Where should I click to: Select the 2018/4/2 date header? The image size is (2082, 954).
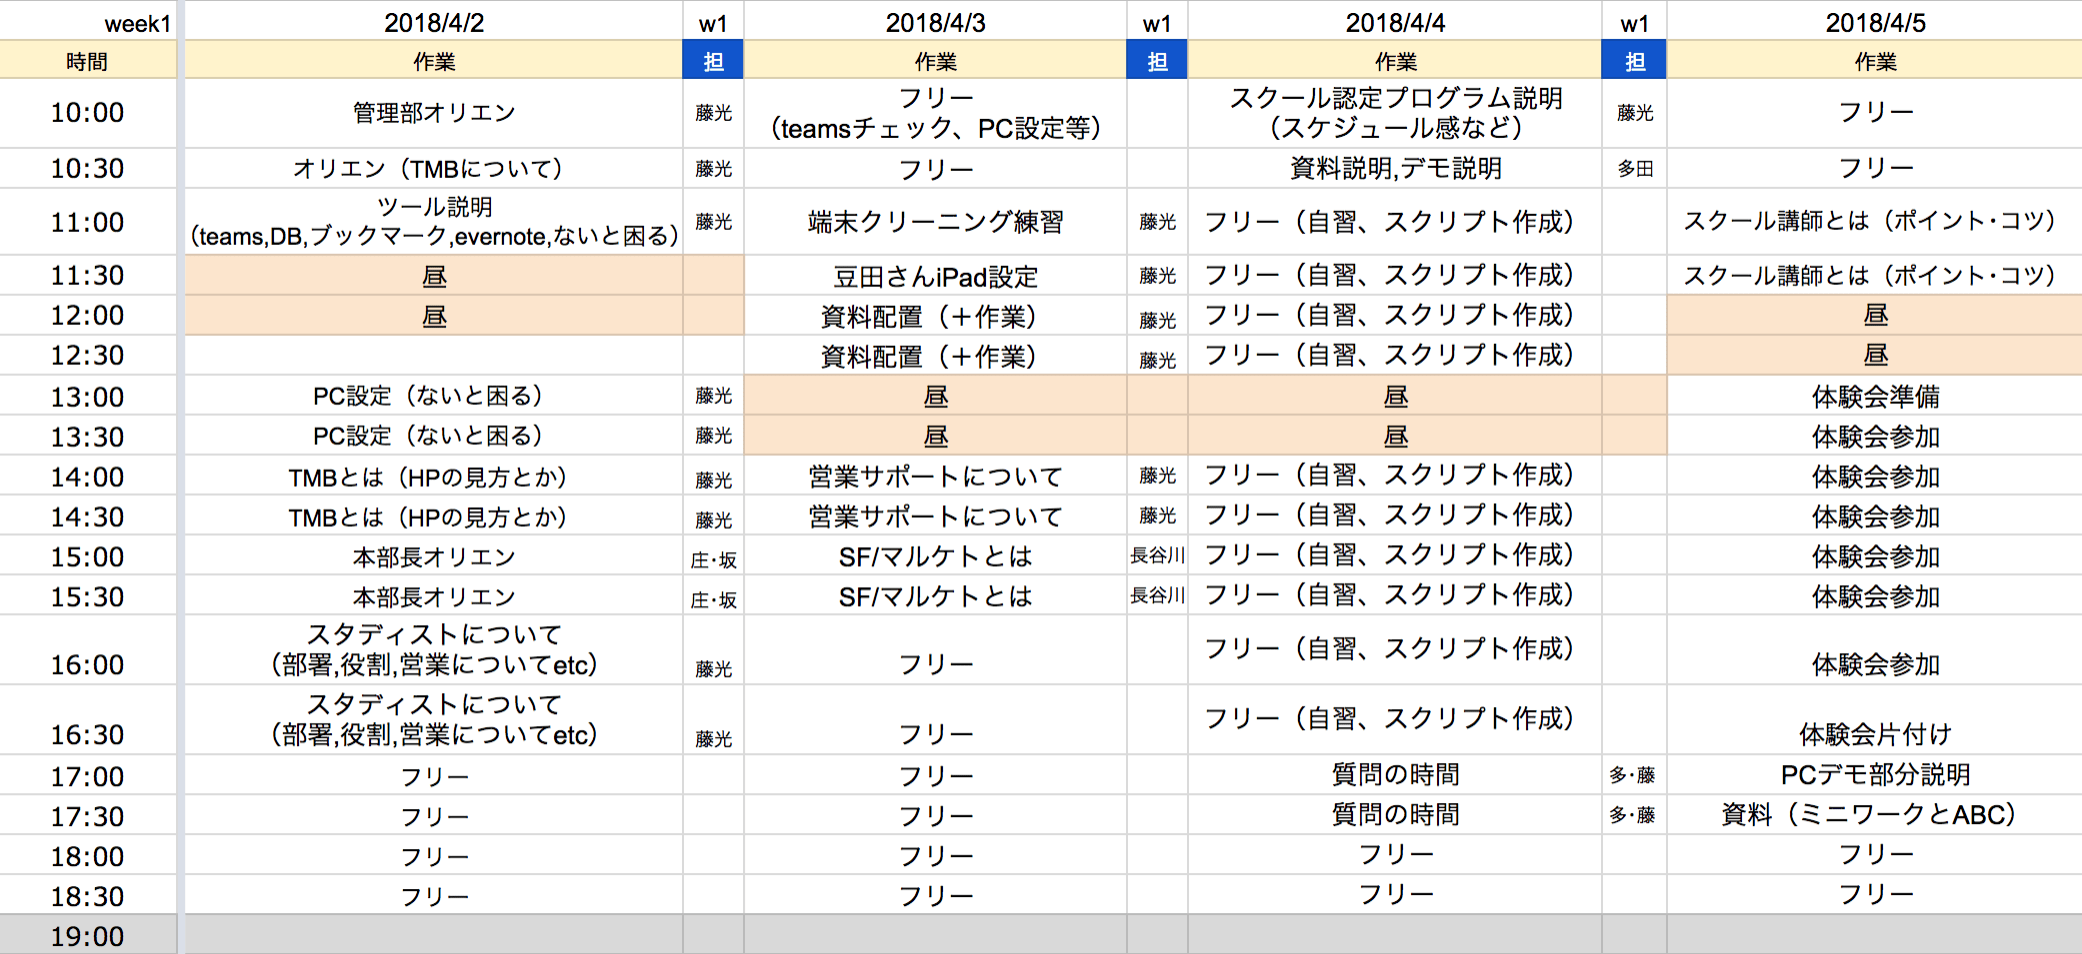click(434, 23)
